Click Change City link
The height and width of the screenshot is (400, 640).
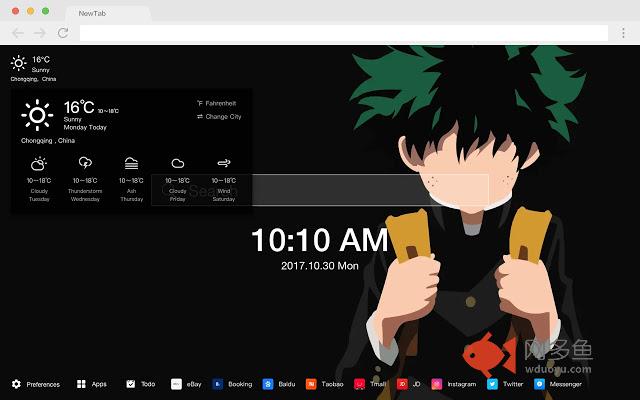click(x=219, y=117)
